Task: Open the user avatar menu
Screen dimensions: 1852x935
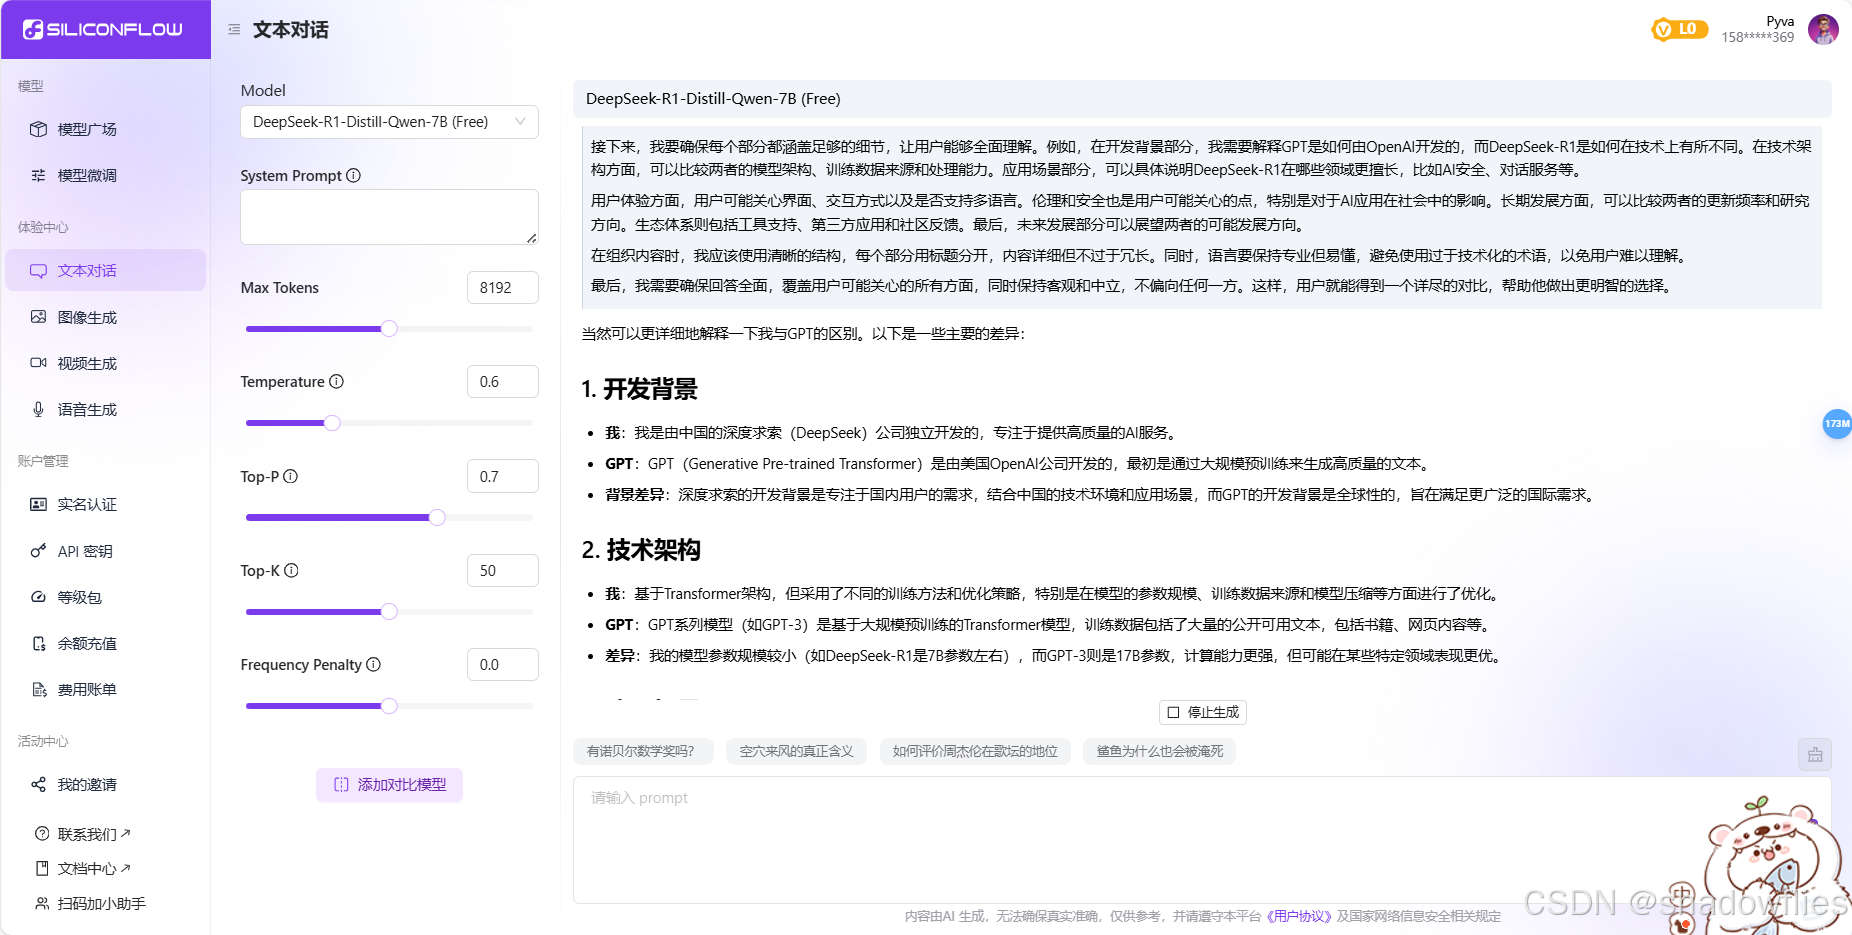Action: pos(1823,29)
